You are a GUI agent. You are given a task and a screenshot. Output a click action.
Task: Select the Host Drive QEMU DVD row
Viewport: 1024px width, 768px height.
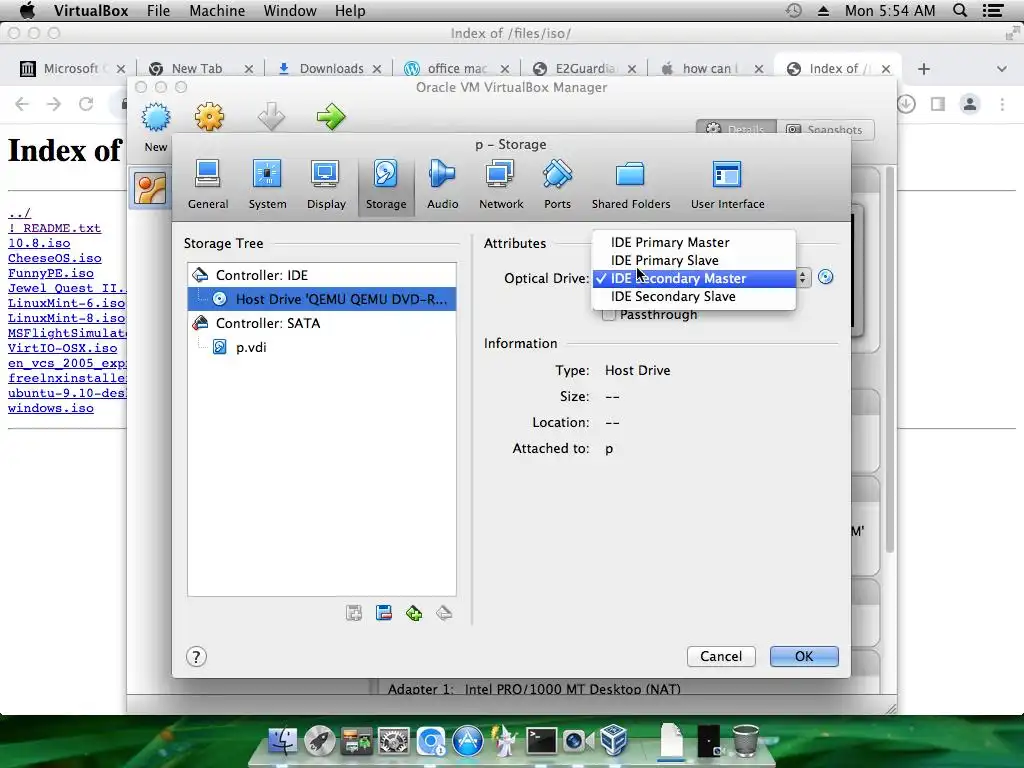(x=321, y=299)
